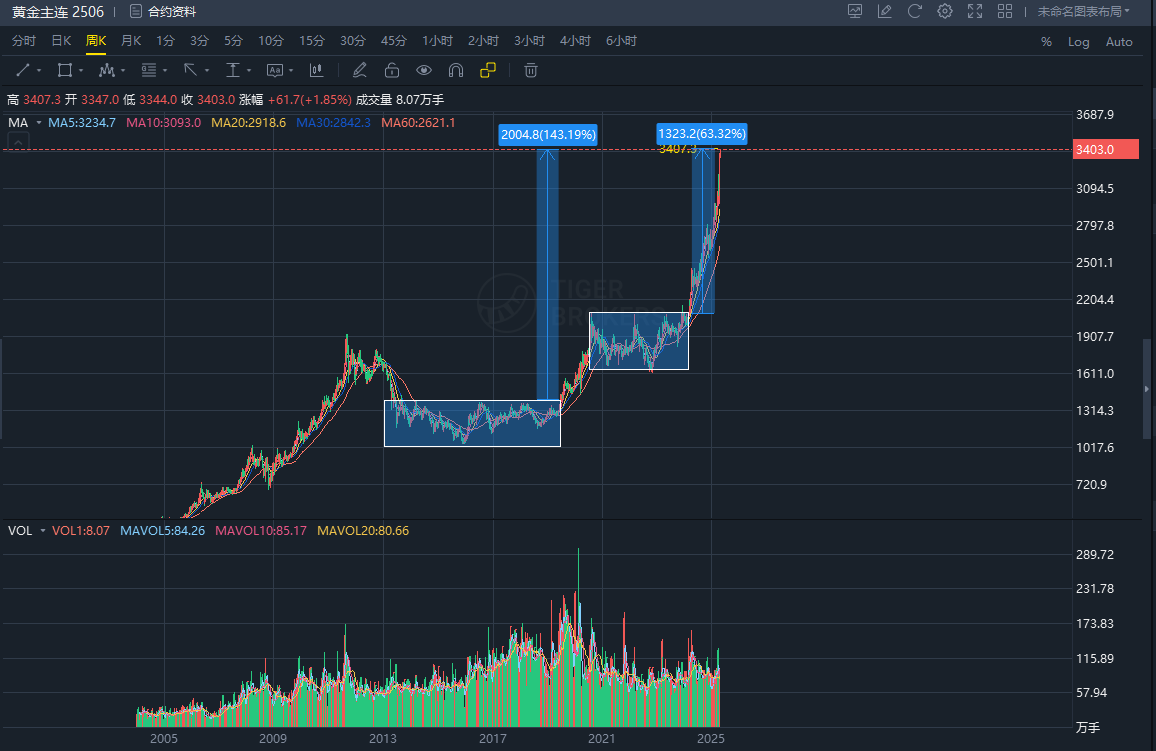This screenshot has height=751, width=1156.
Task: Select the rectangle shape drawing tool
Action: pos(65,70)
